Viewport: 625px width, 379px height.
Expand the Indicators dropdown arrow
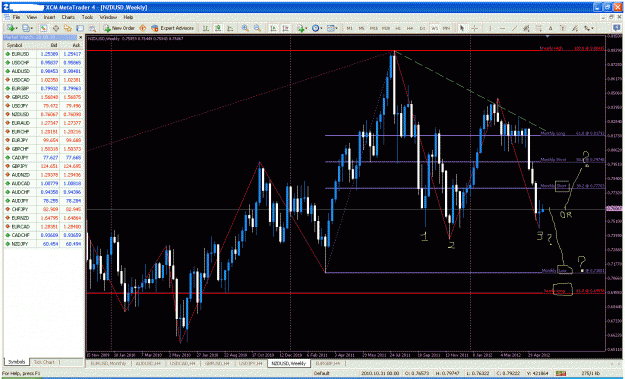(306, 28)
